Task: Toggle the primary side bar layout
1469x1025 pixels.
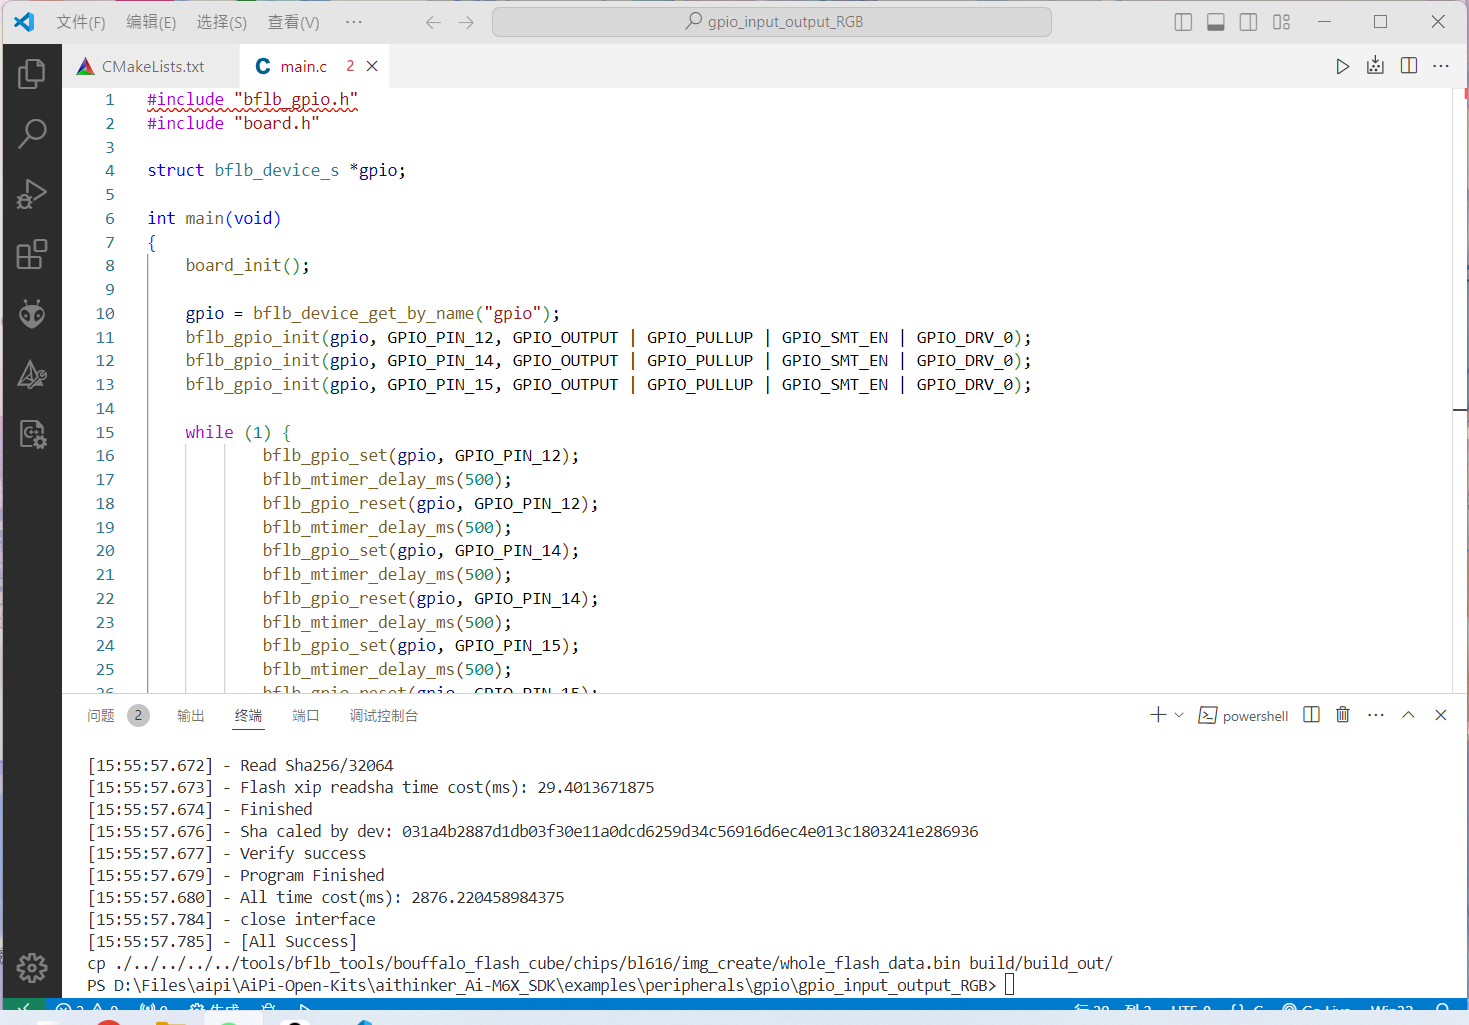Action: [x=1183, y=22]
